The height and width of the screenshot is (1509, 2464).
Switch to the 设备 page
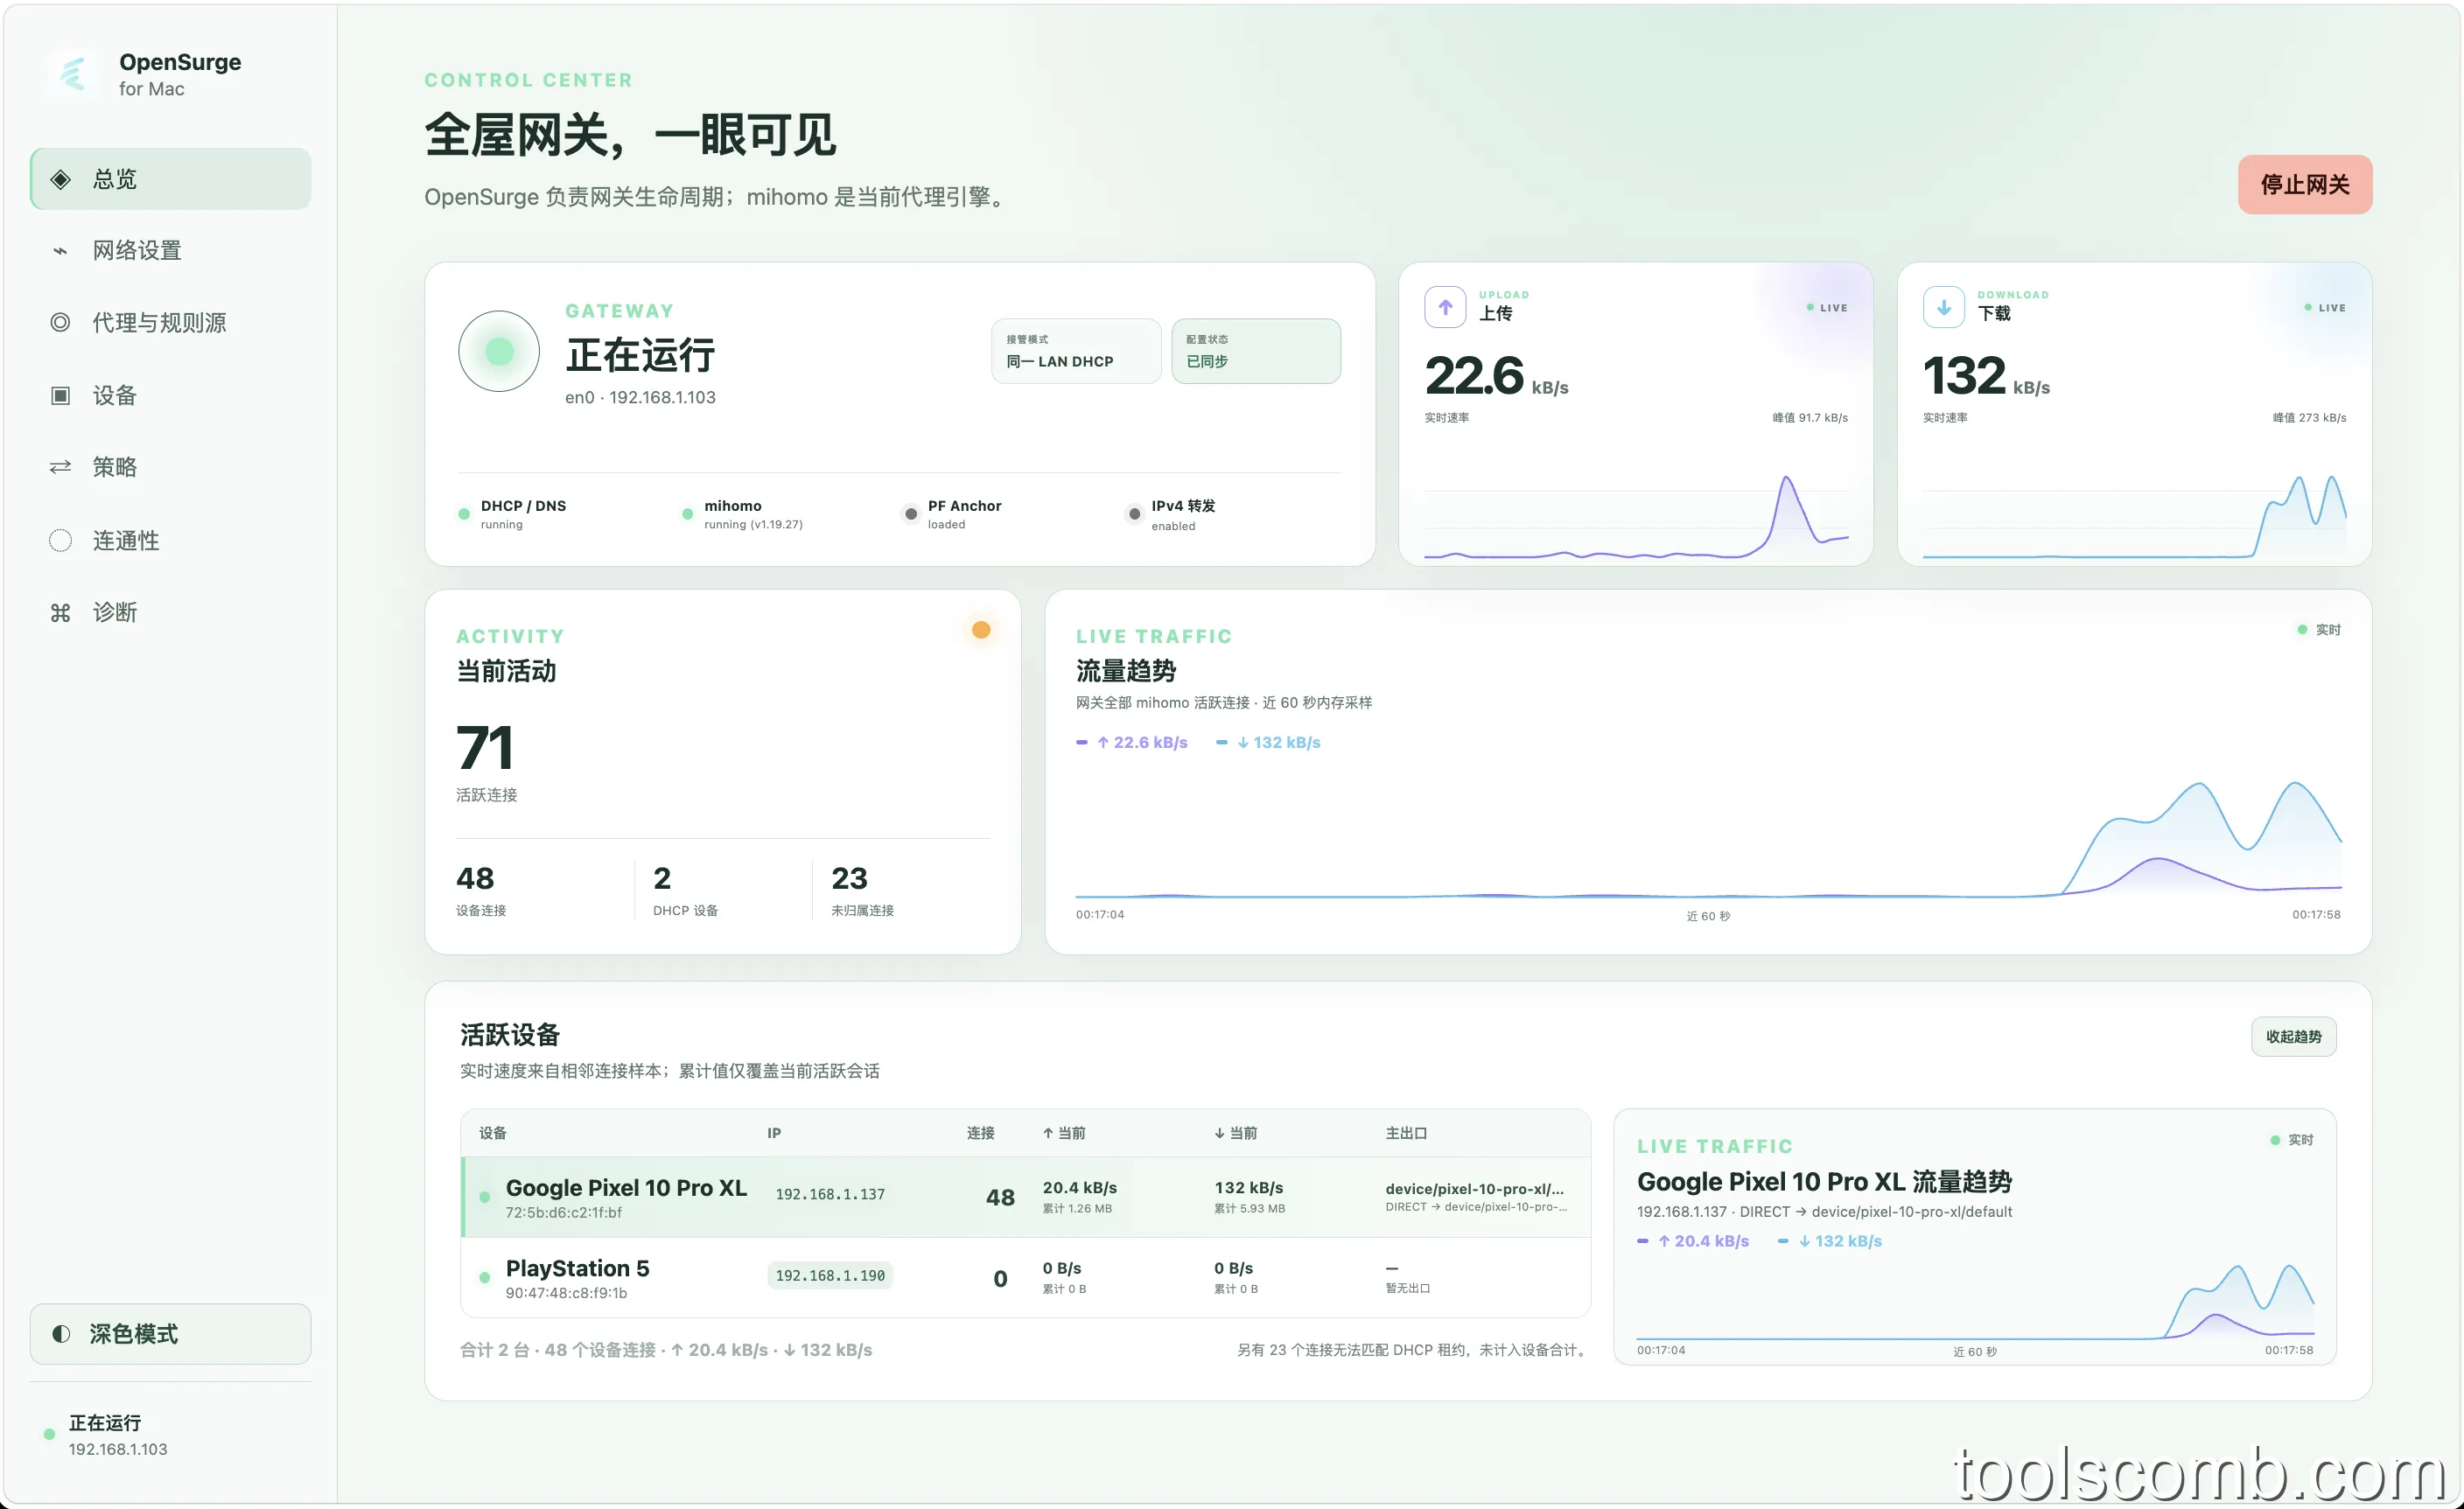click(170, 395)
